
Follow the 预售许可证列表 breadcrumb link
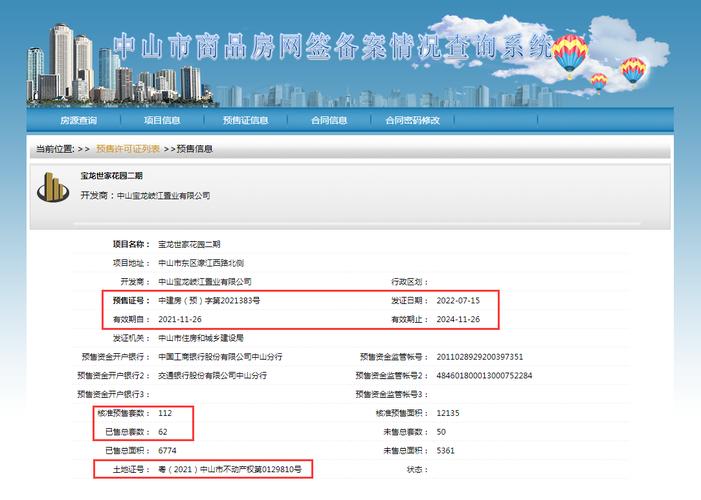tap(128, 149)
